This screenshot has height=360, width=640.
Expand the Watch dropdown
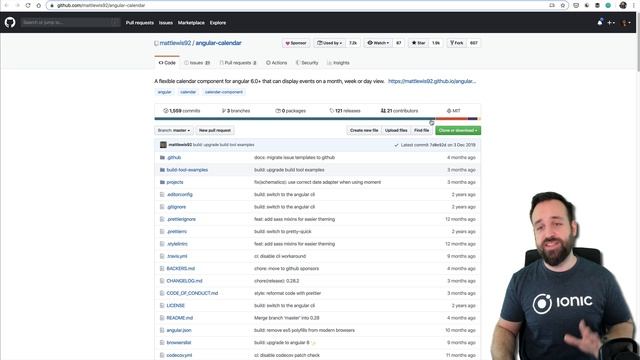pyautogui.click(x=378, y=43)
